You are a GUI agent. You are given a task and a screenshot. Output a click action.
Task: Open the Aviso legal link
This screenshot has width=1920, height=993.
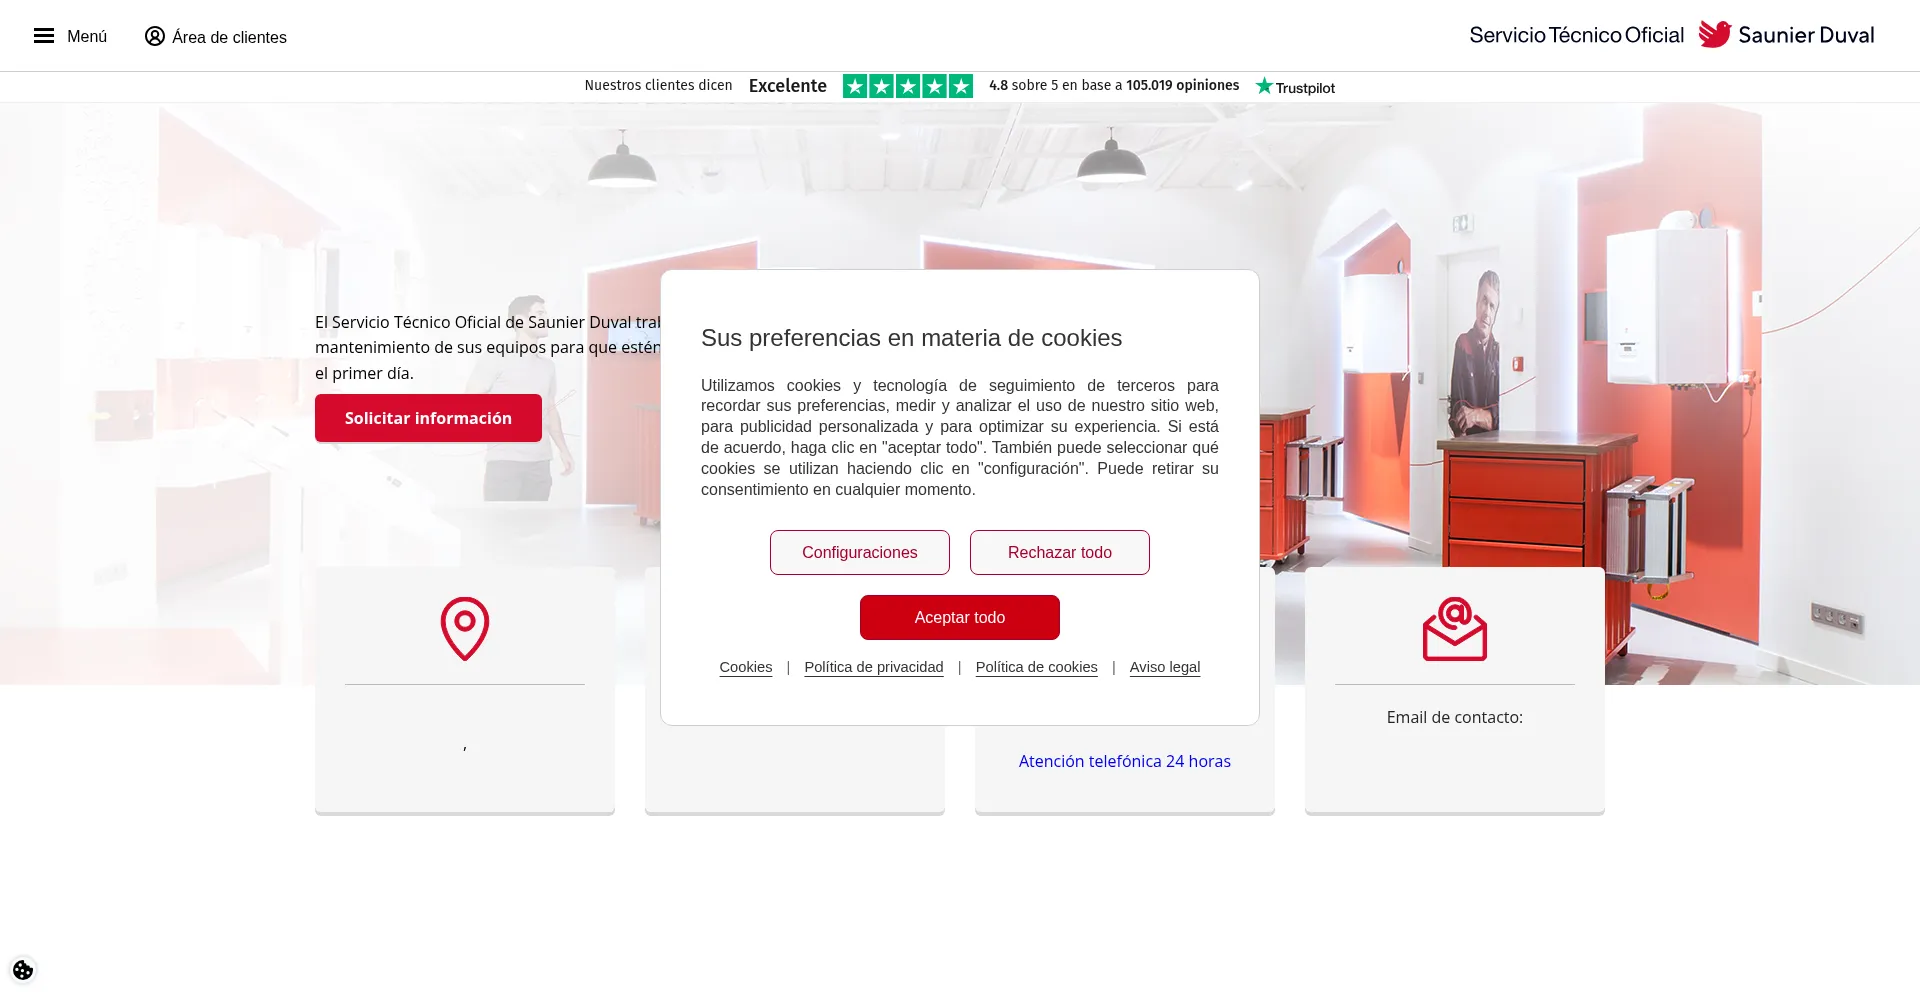[x=1165, y=667]
